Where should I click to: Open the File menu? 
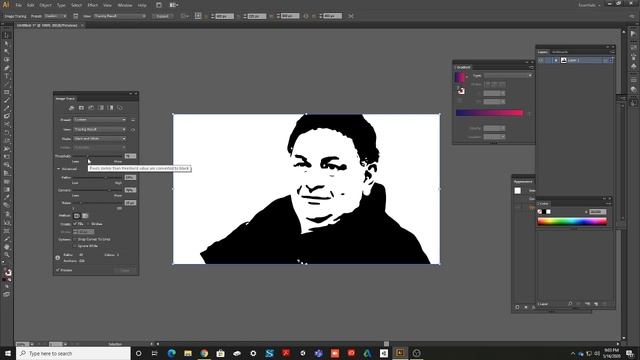point(18,5)
